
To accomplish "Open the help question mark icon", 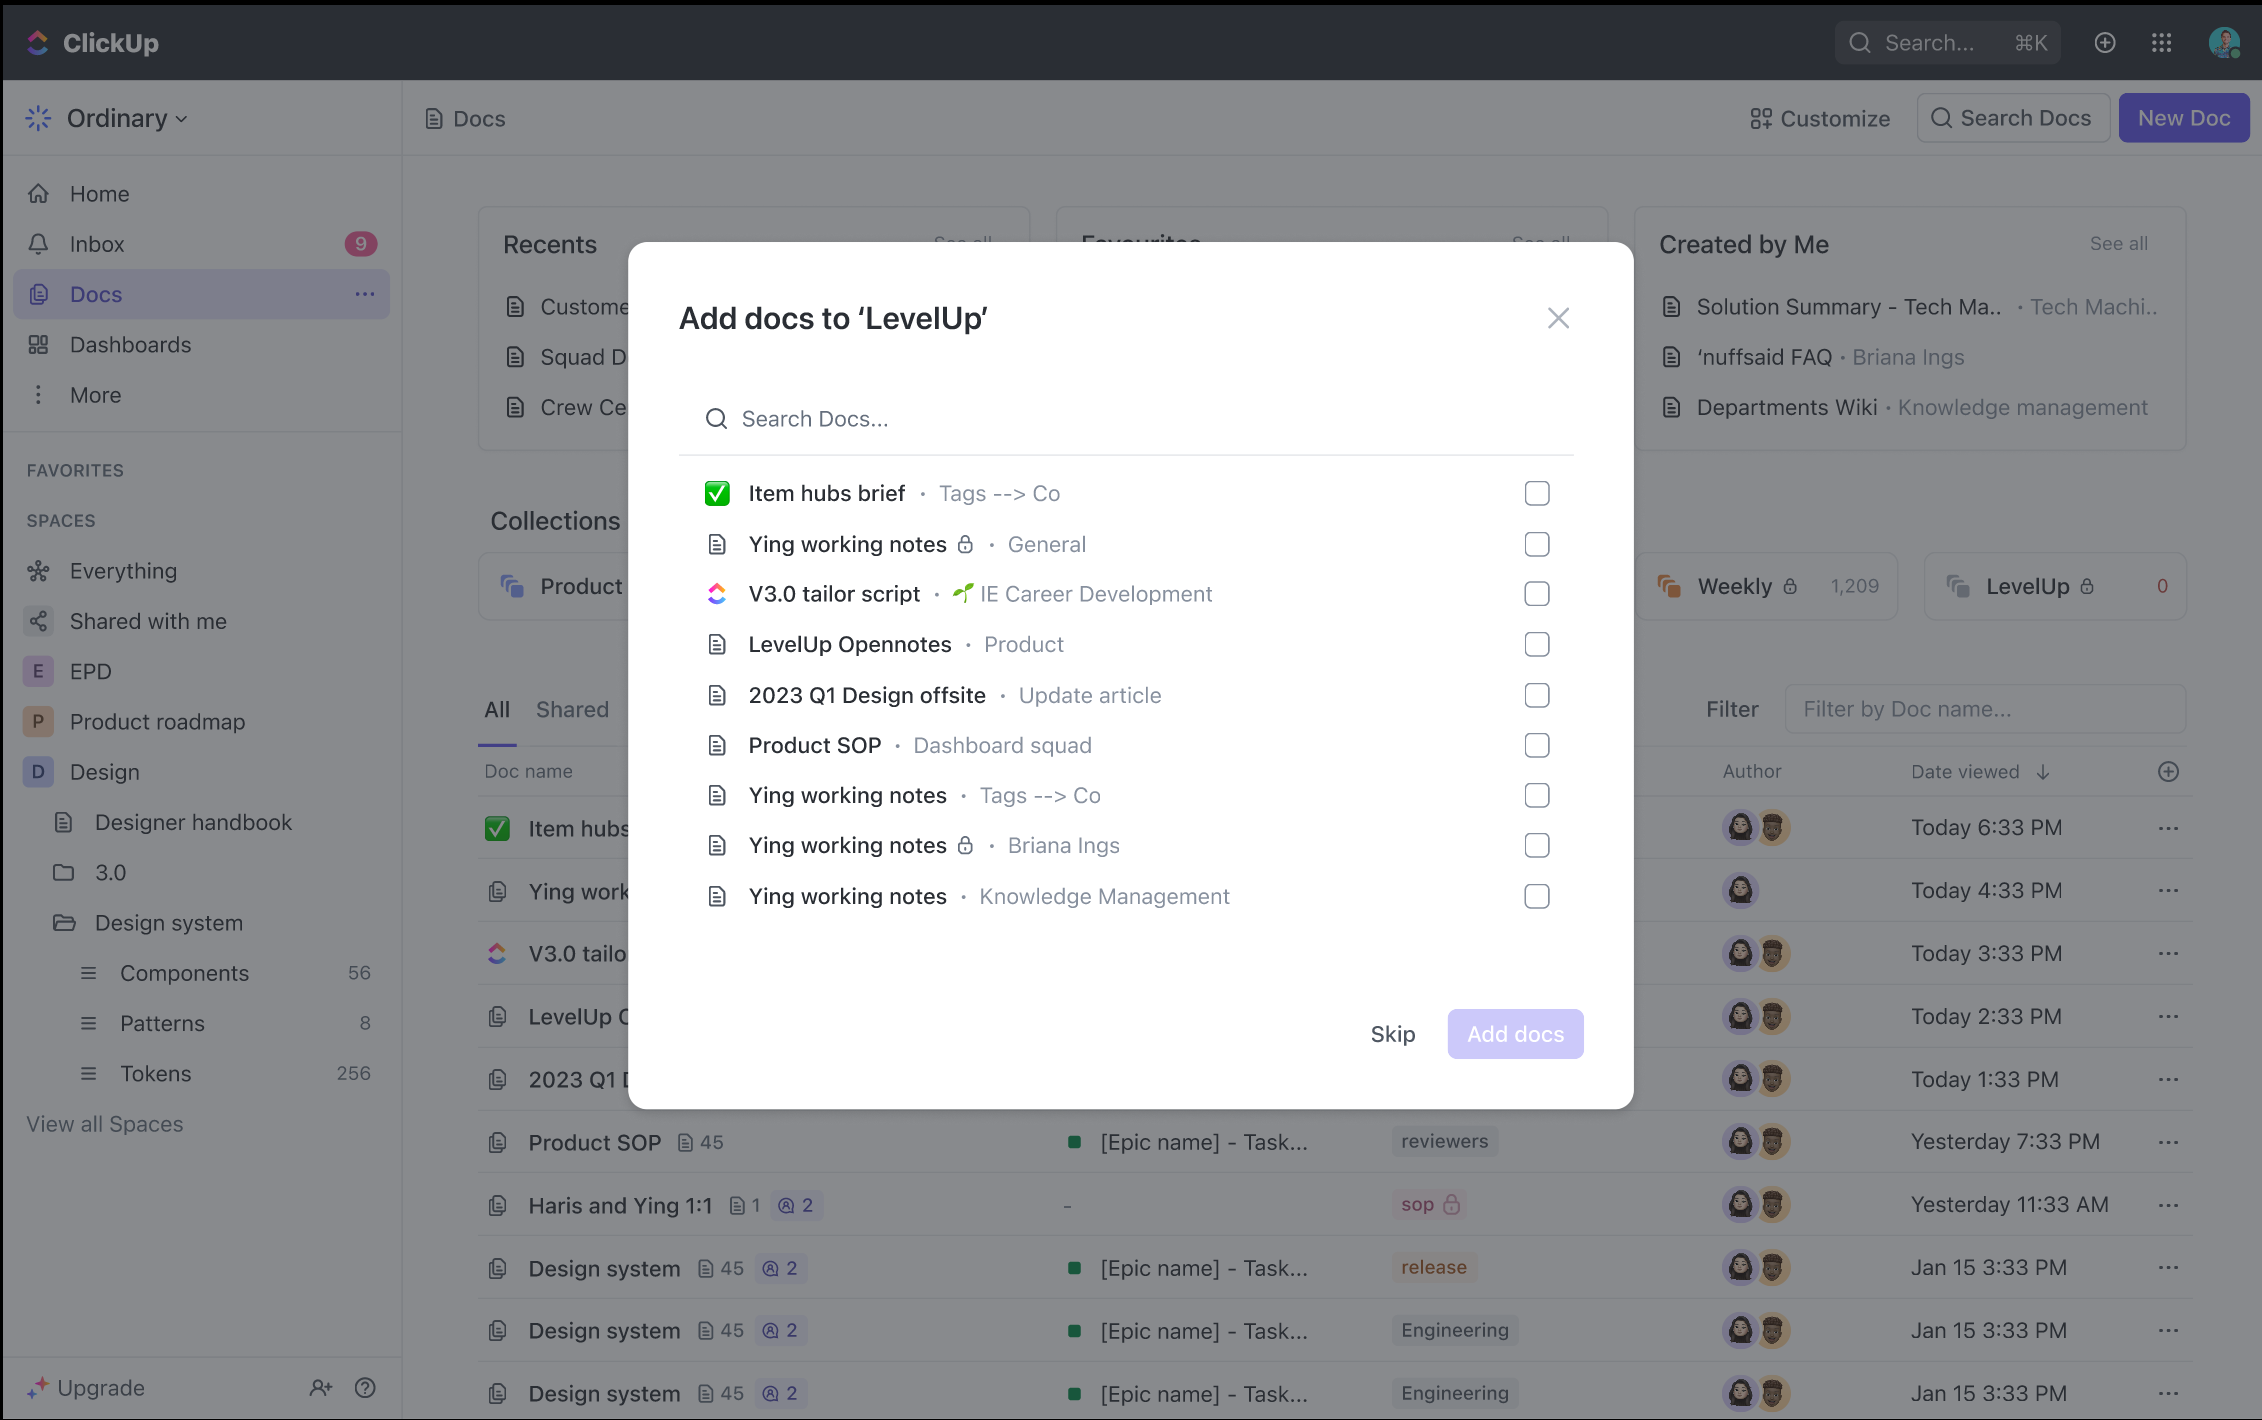I will pos(365,1387).
